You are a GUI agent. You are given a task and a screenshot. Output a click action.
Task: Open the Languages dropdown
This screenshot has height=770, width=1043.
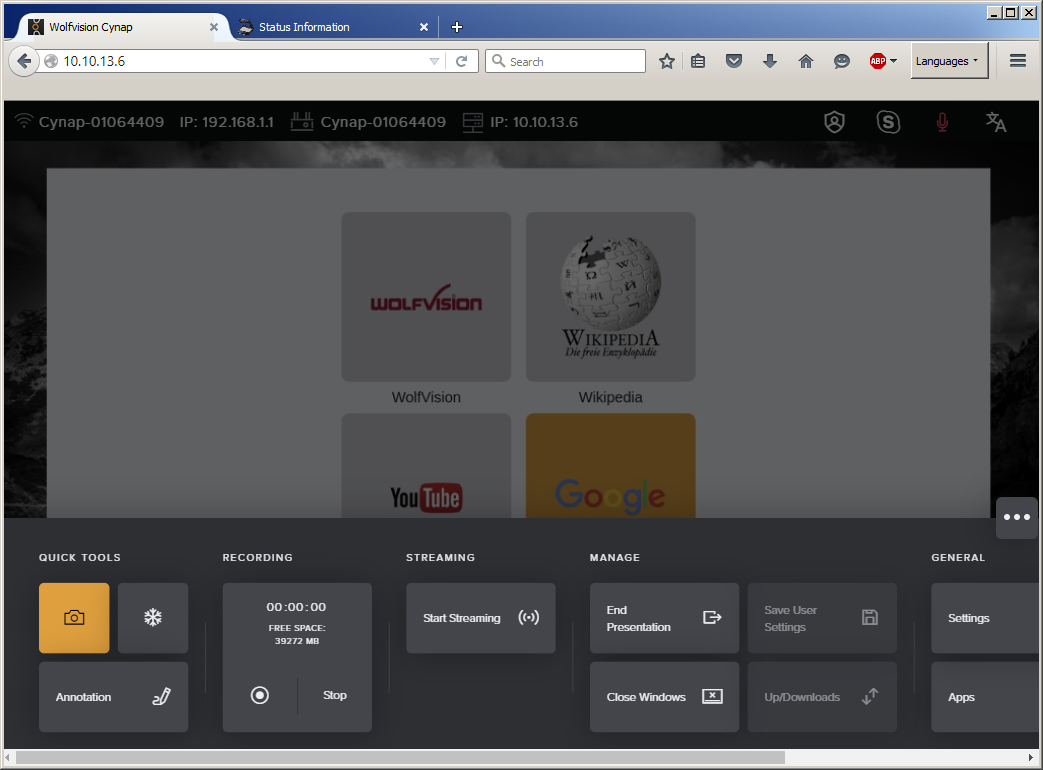pyautogui.click(x=949, y=61)
